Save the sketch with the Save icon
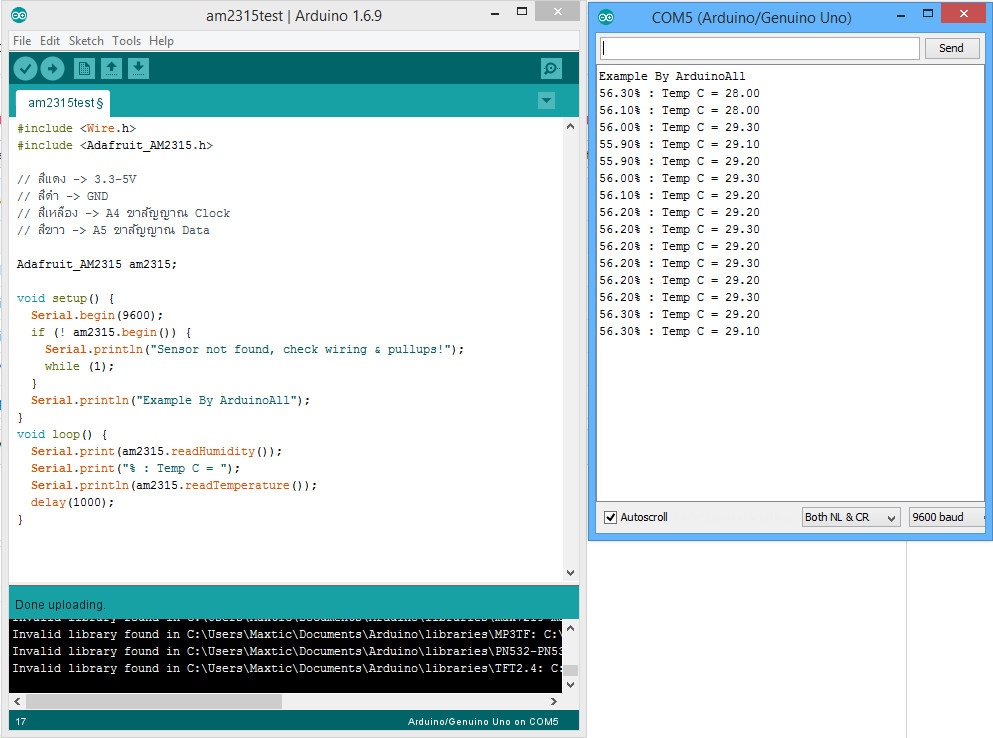Screen dimensions: 993x738 pos(139,68)
